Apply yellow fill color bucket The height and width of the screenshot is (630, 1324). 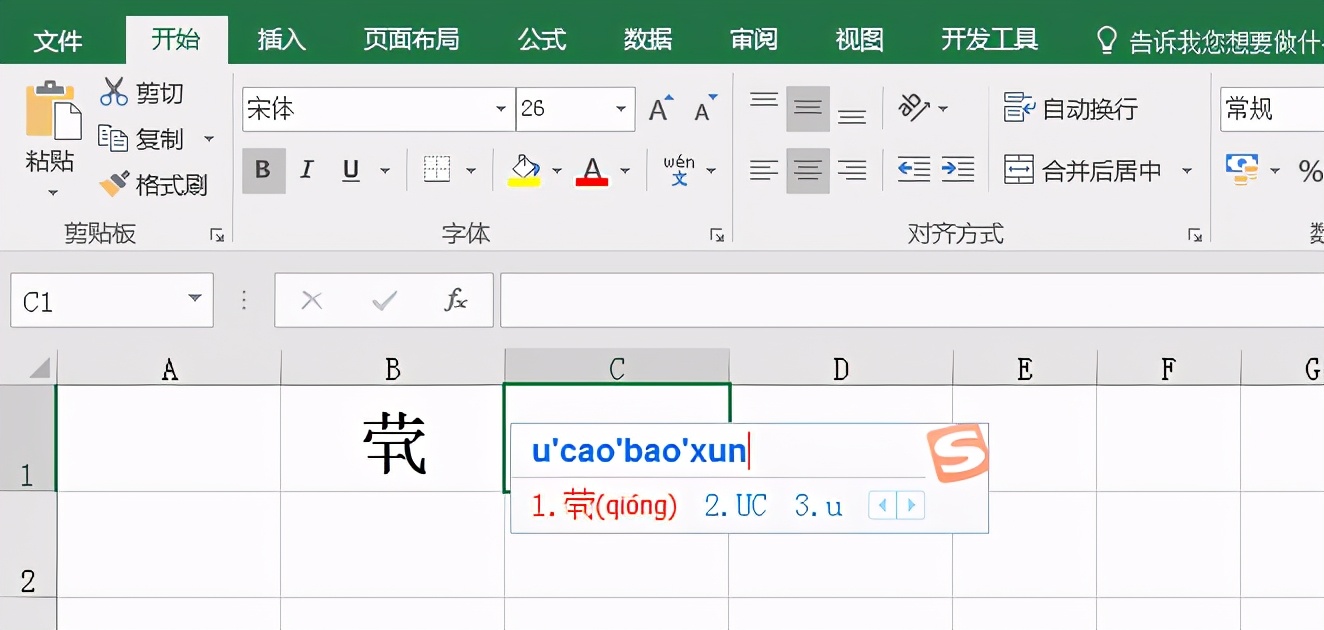tap(524, 170)
